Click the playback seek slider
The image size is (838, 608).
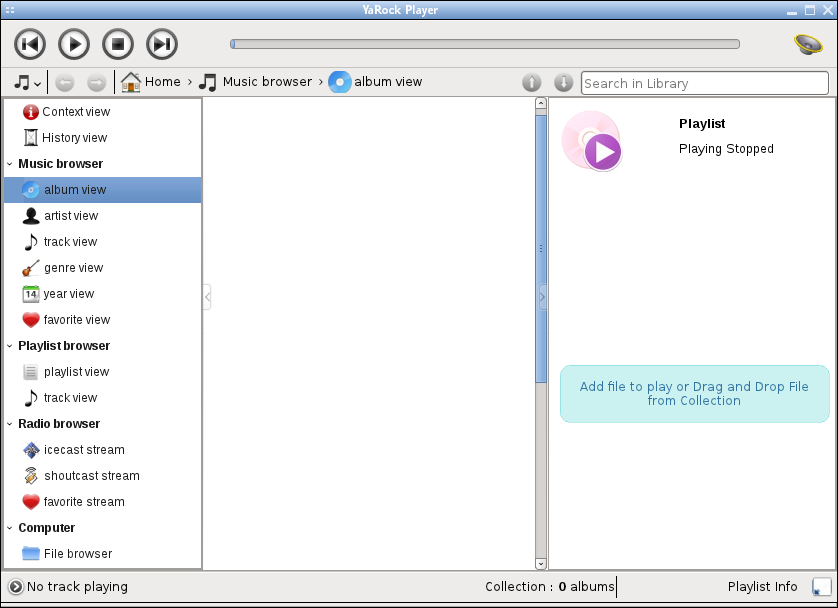click(x=485, y=44)
